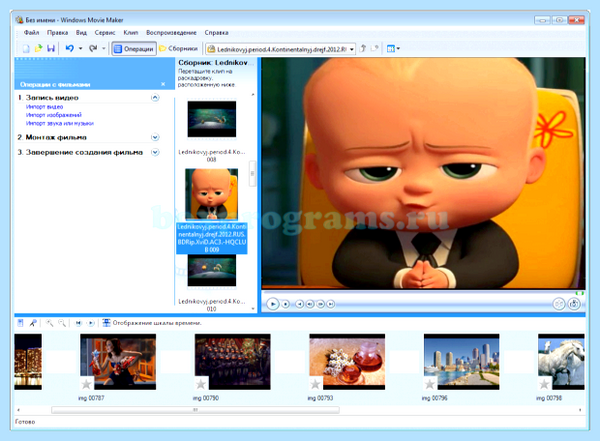Click the video effect star on img 00790

pyautogui.click(x=201, y=383)
